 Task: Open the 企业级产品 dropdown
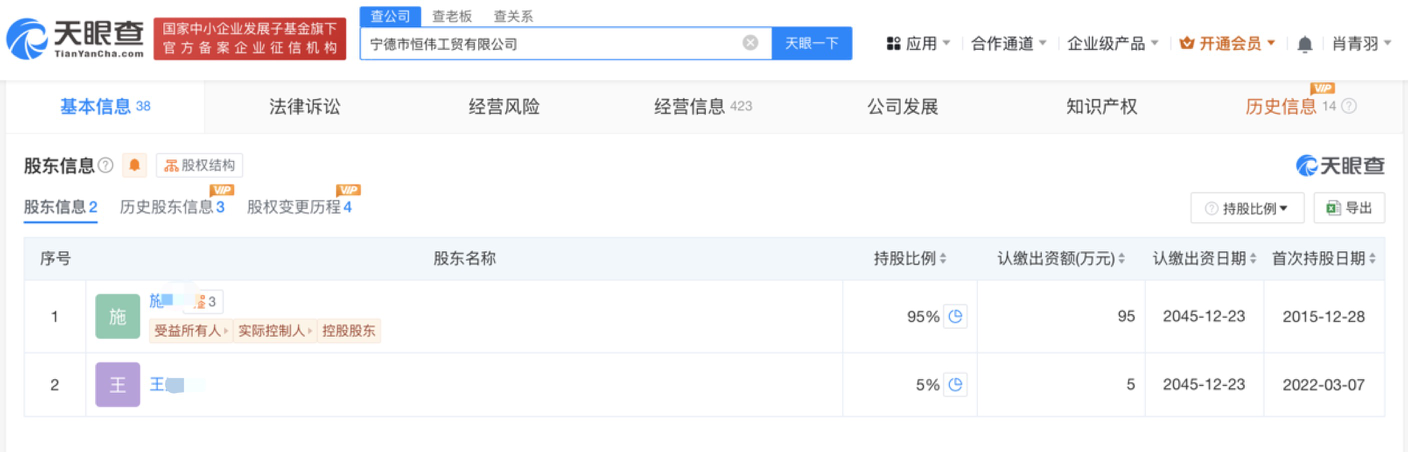[1113, 44]
